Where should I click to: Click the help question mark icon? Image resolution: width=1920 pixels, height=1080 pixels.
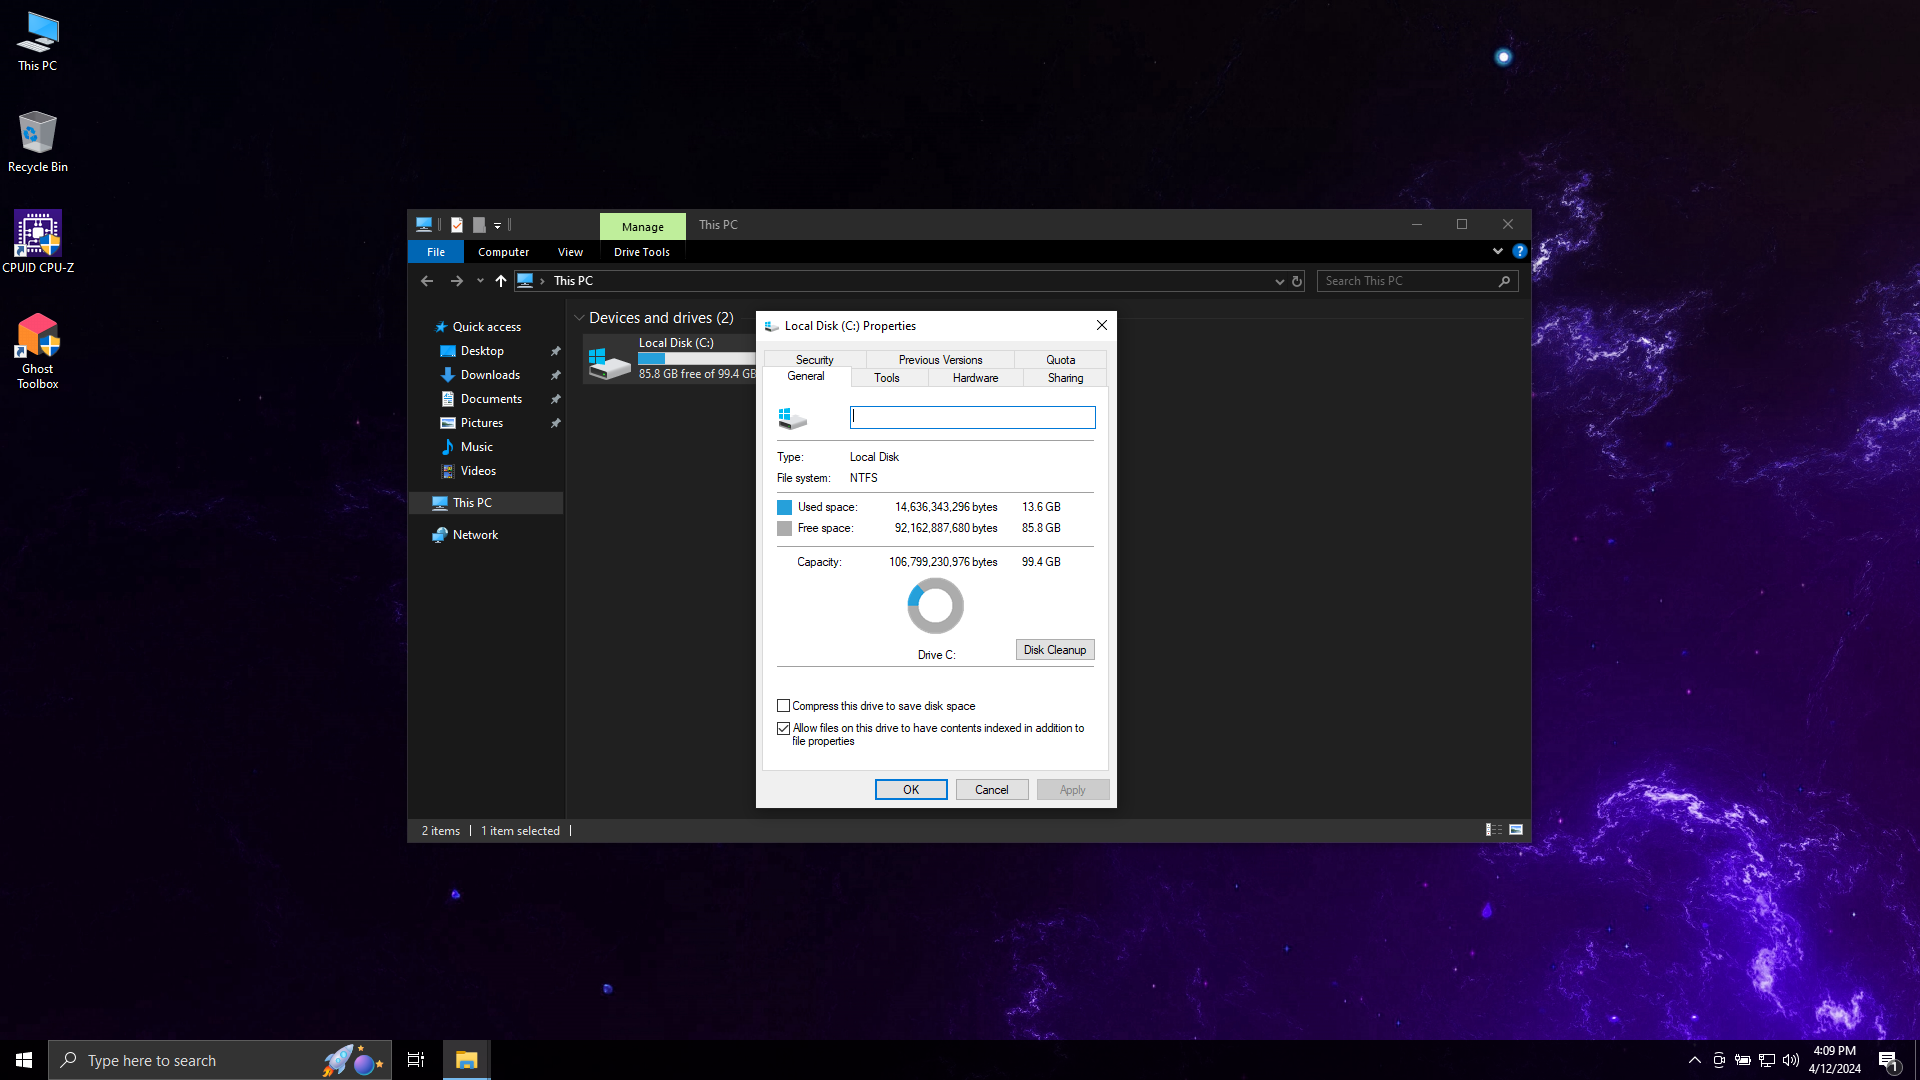(1519, 251)
